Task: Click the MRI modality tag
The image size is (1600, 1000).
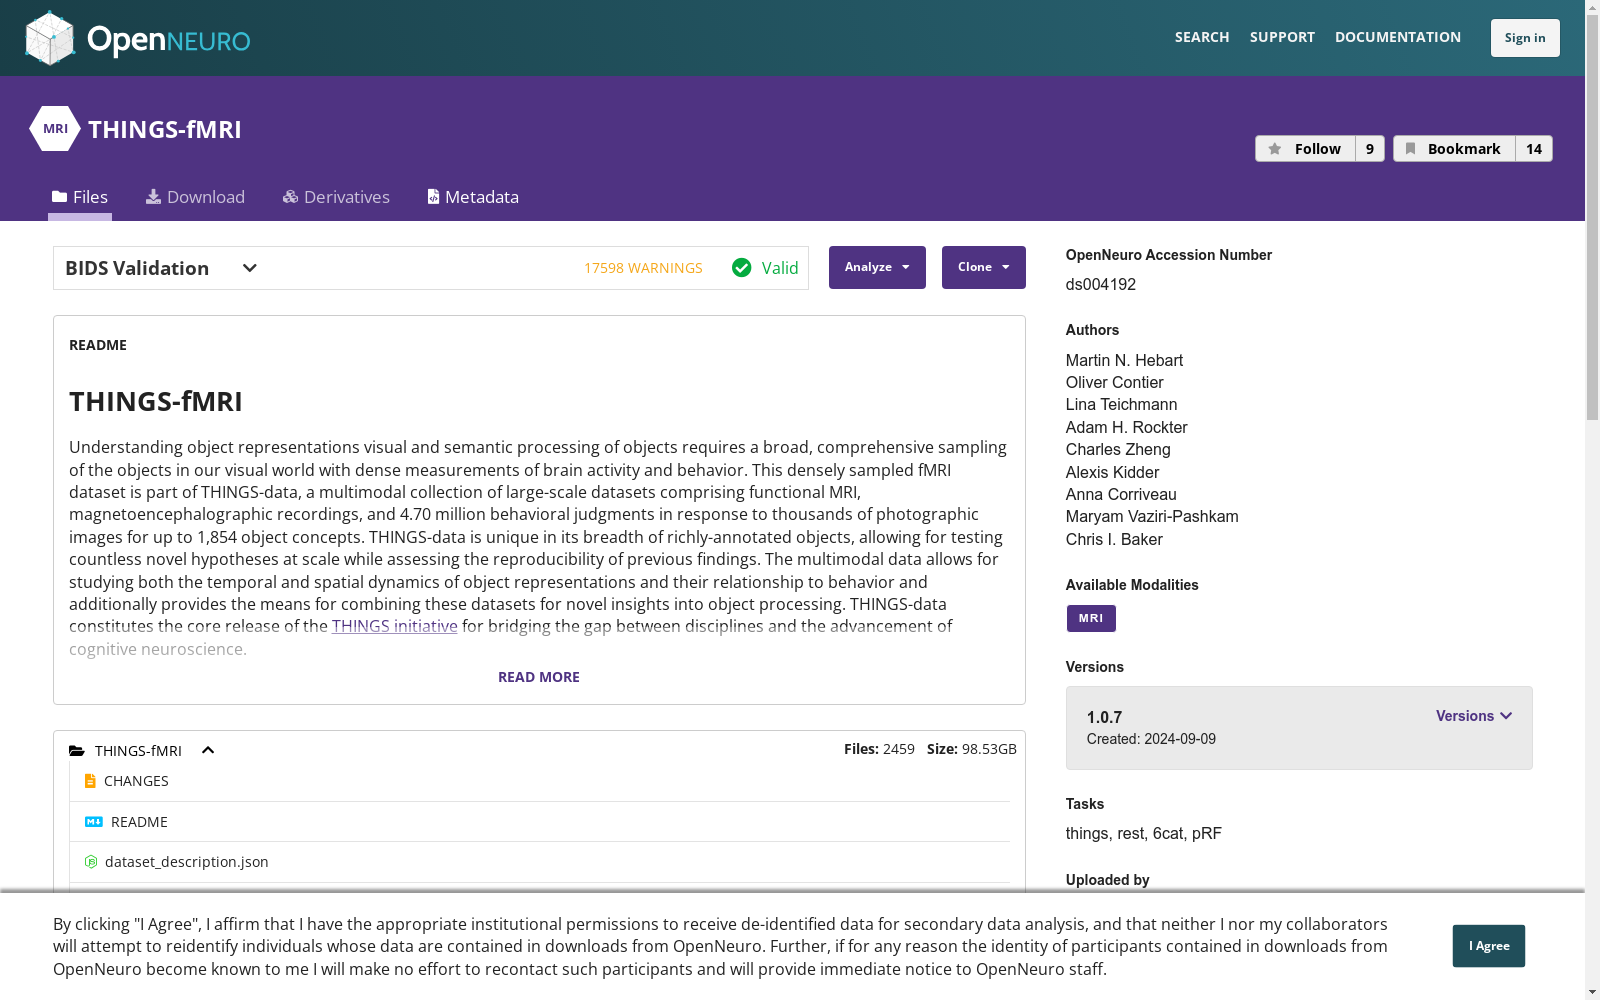Action: (x=1091, y=619)
